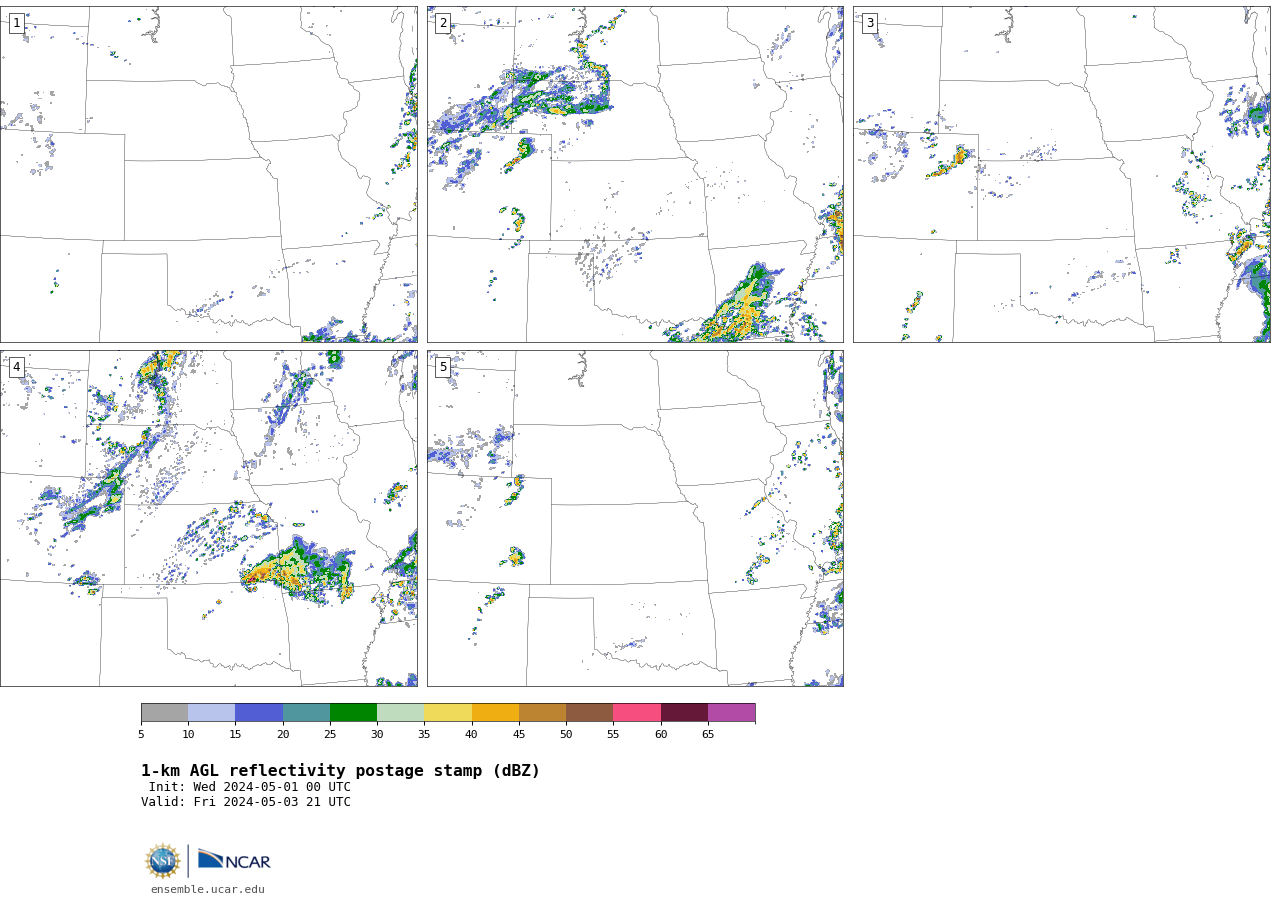Click the dark green 25-30 dBZ swatch
Viewport: 1280px width, 901px height.
click(353, 712)
